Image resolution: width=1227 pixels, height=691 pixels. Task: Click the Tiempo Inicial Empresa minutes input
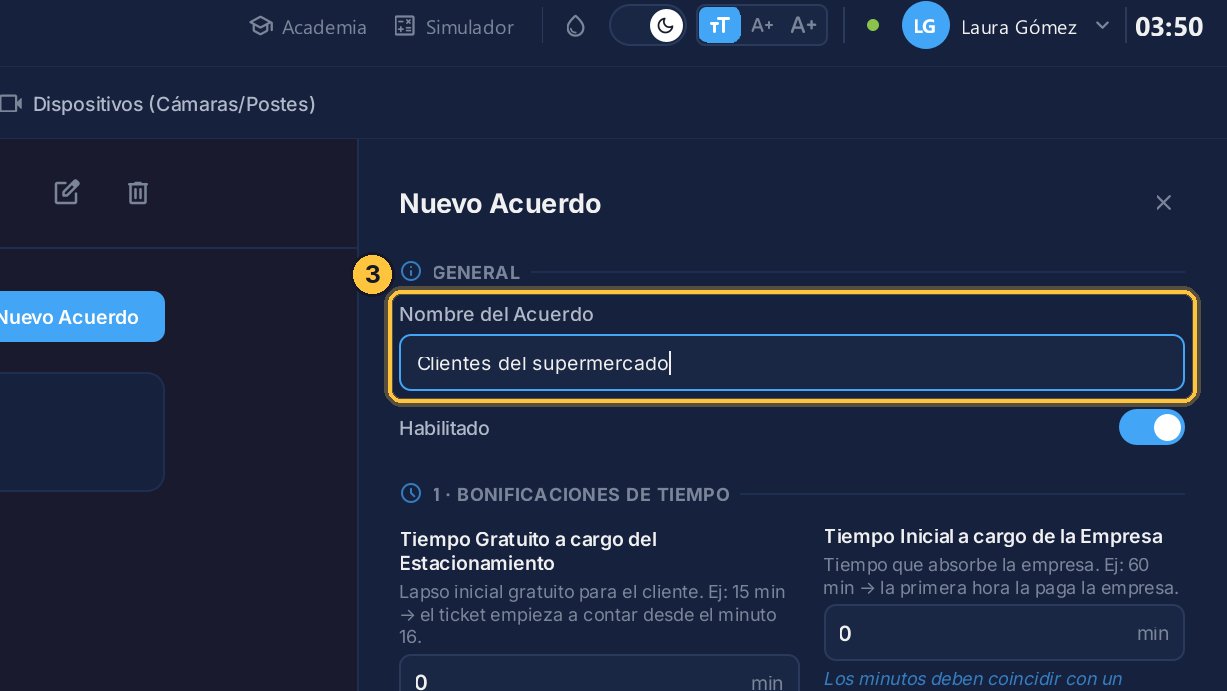click(1004, 633)
